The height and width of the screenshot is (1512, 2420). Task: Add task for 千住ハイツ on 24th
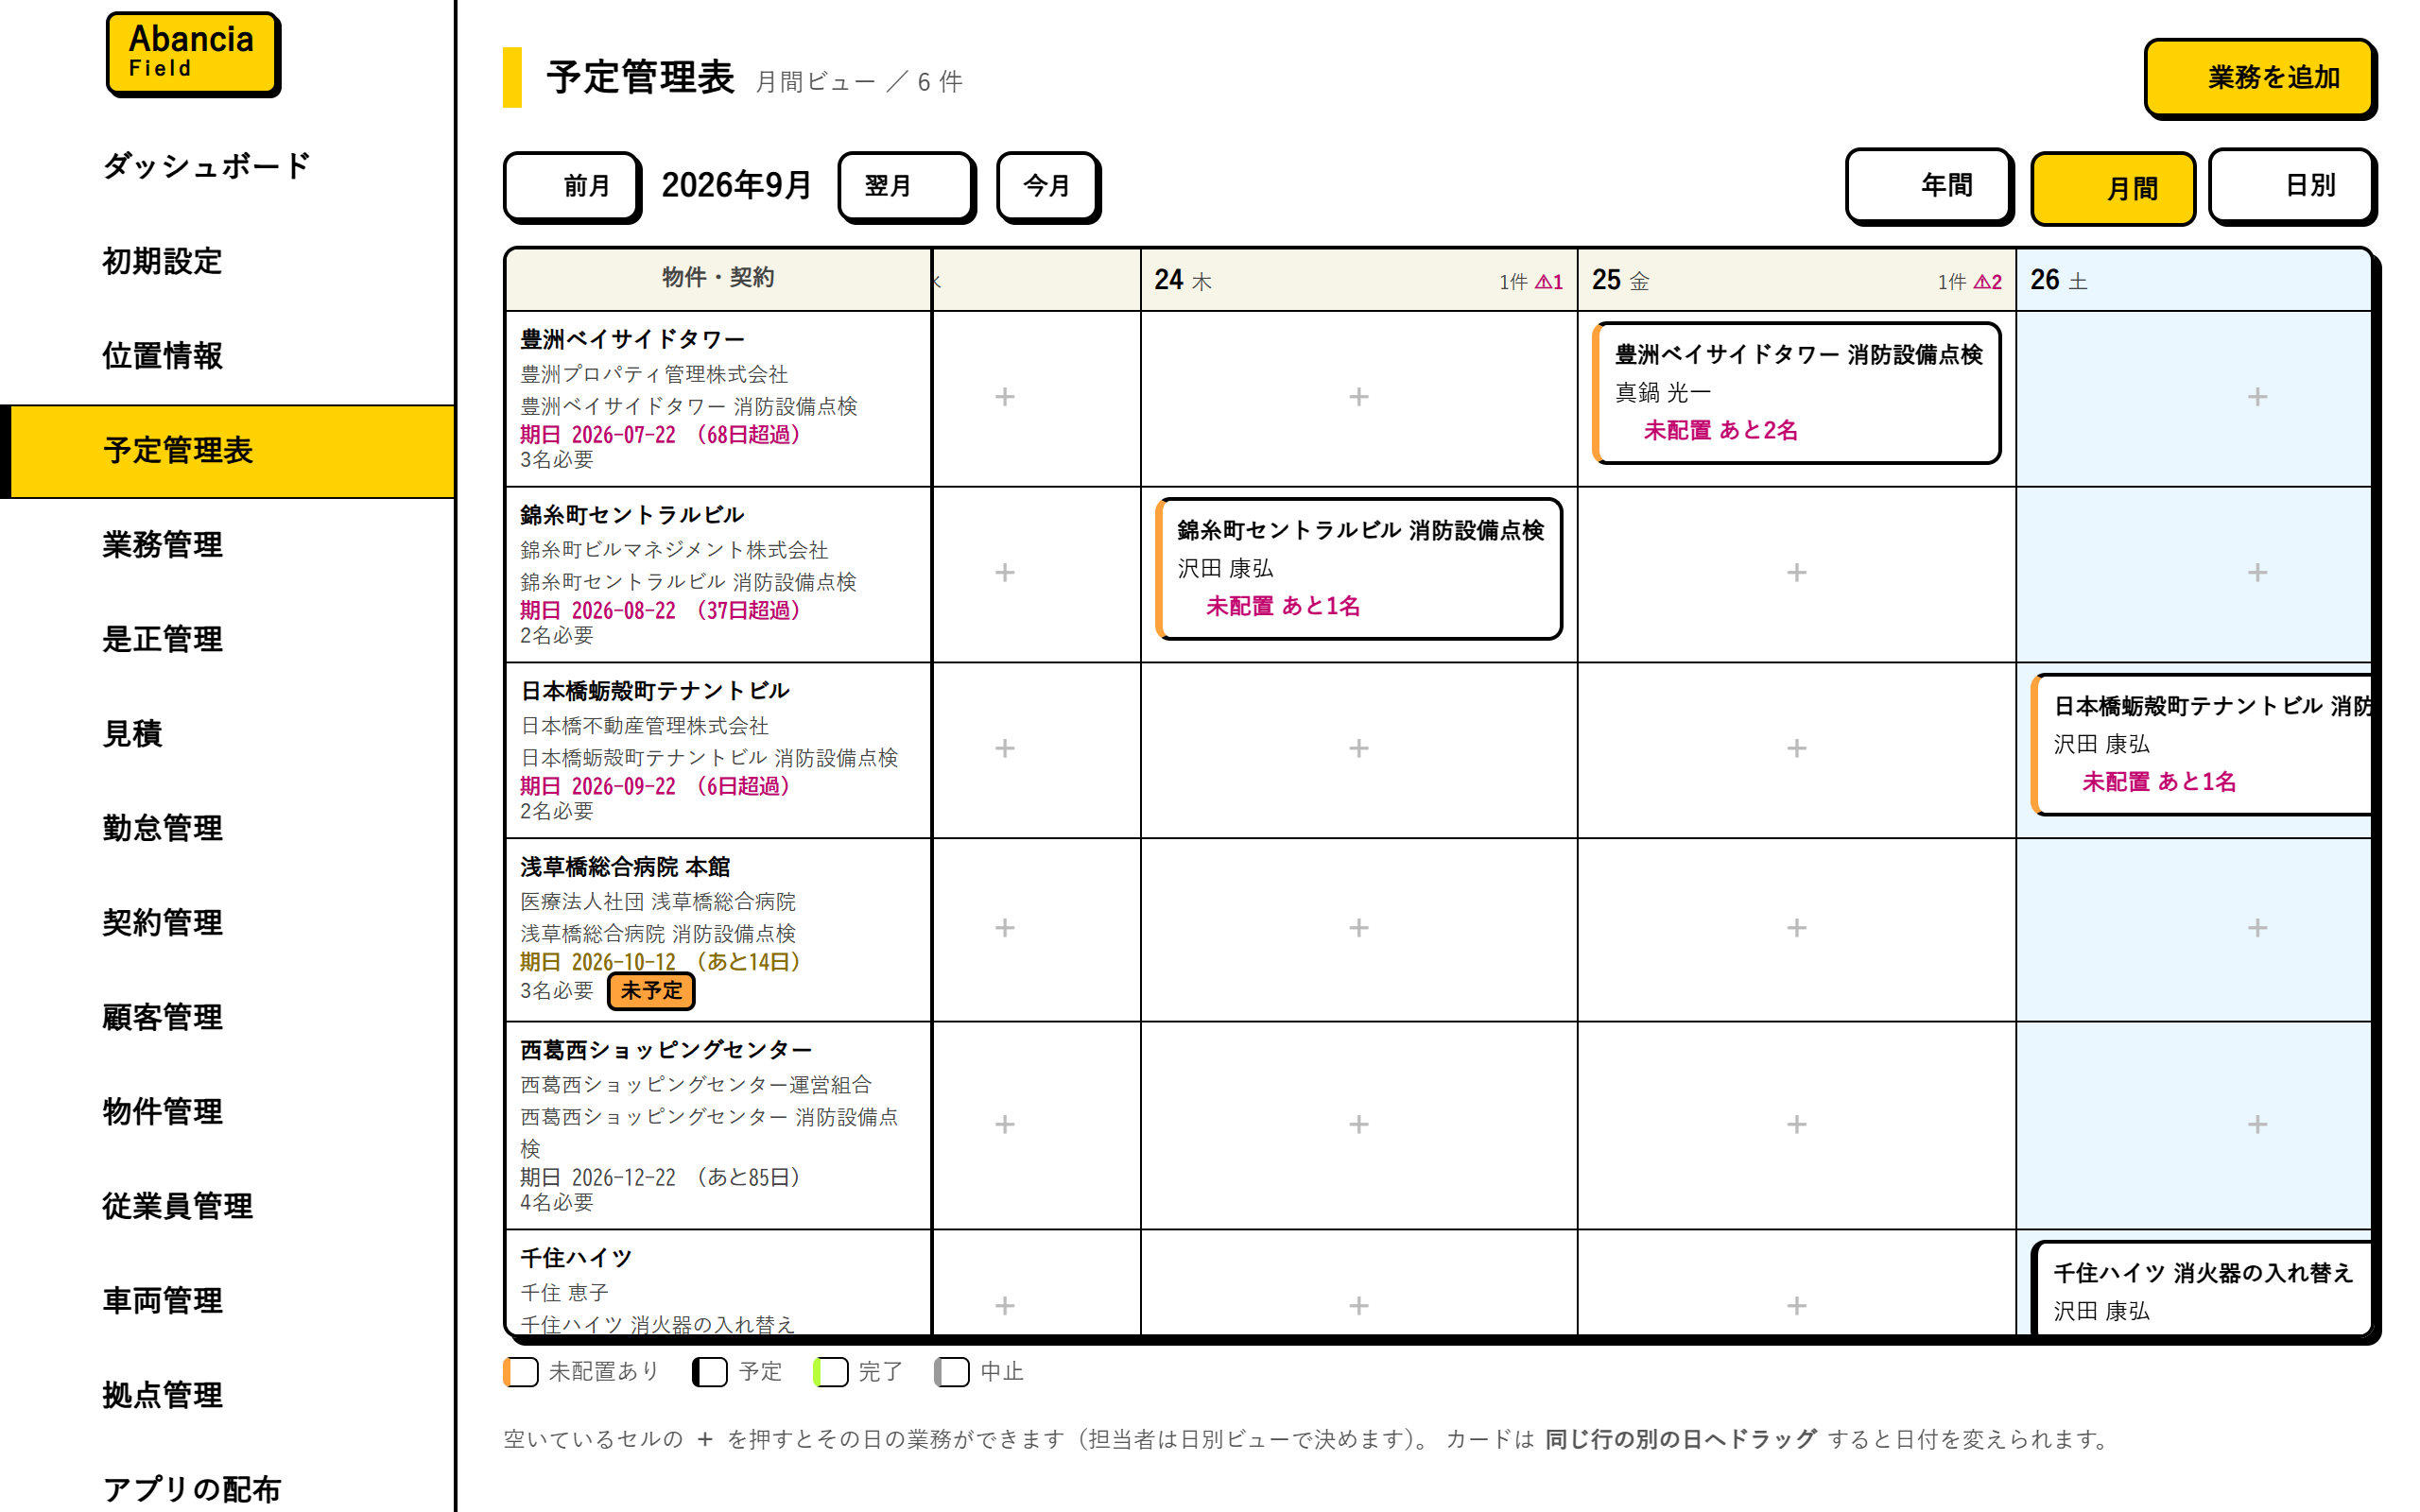1358,1306
